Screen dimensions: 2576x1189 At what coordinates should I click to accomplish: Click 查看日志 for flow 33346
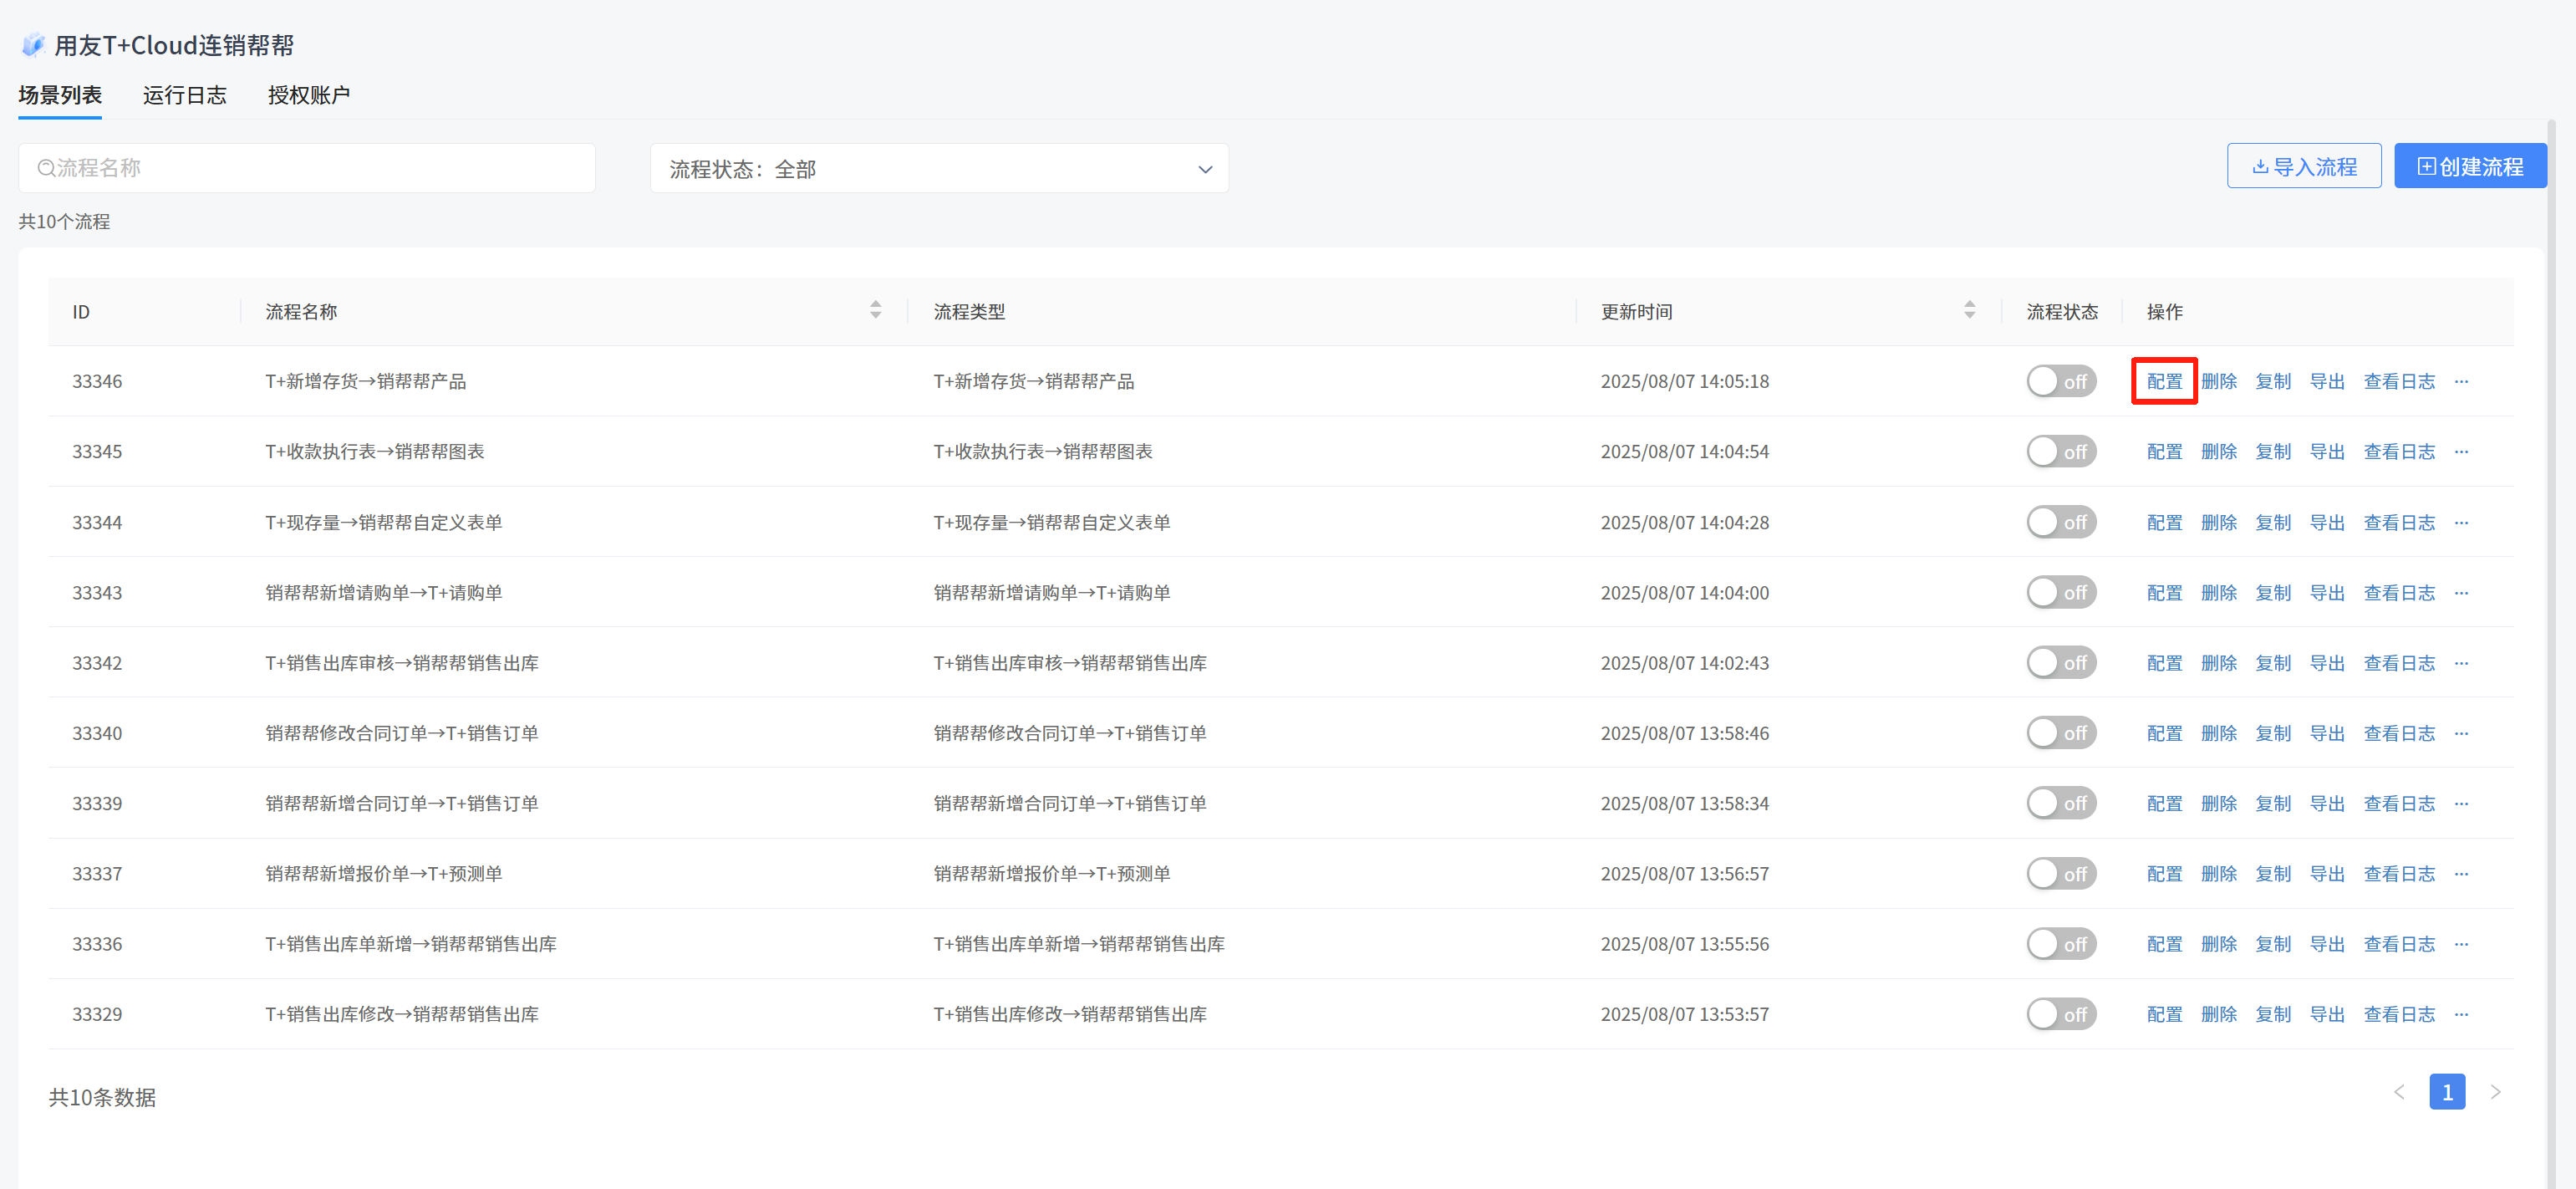click(2399, 381)
